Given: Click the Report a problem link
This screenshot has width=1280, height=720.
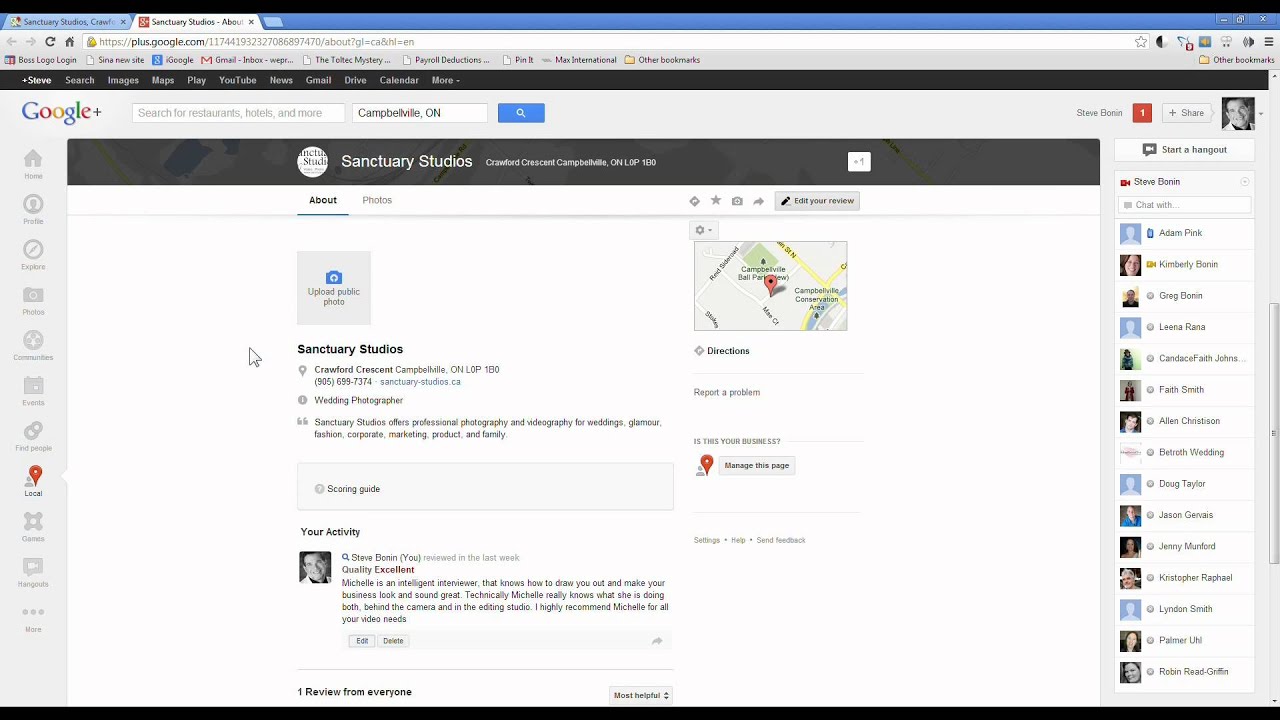Looking at the screenshot, I should 727,392.
